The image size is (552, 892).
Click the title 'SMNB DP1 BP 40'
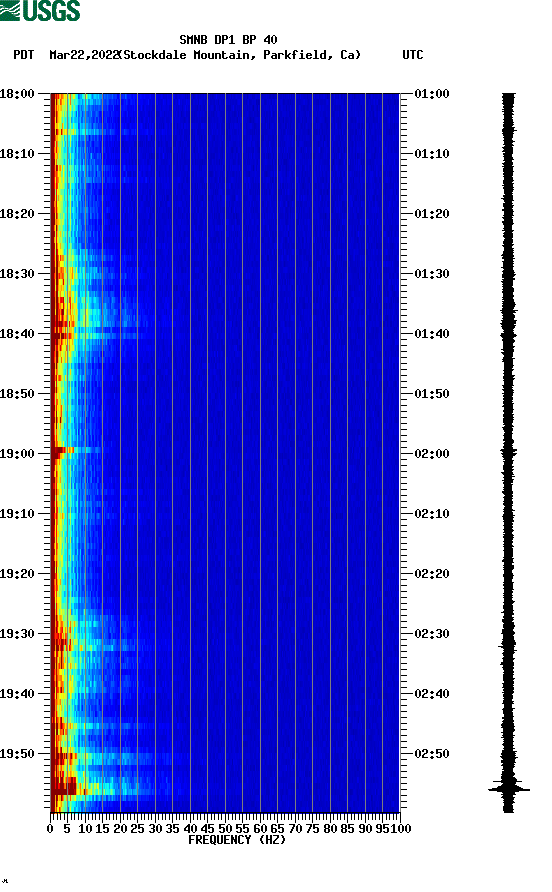228,40
